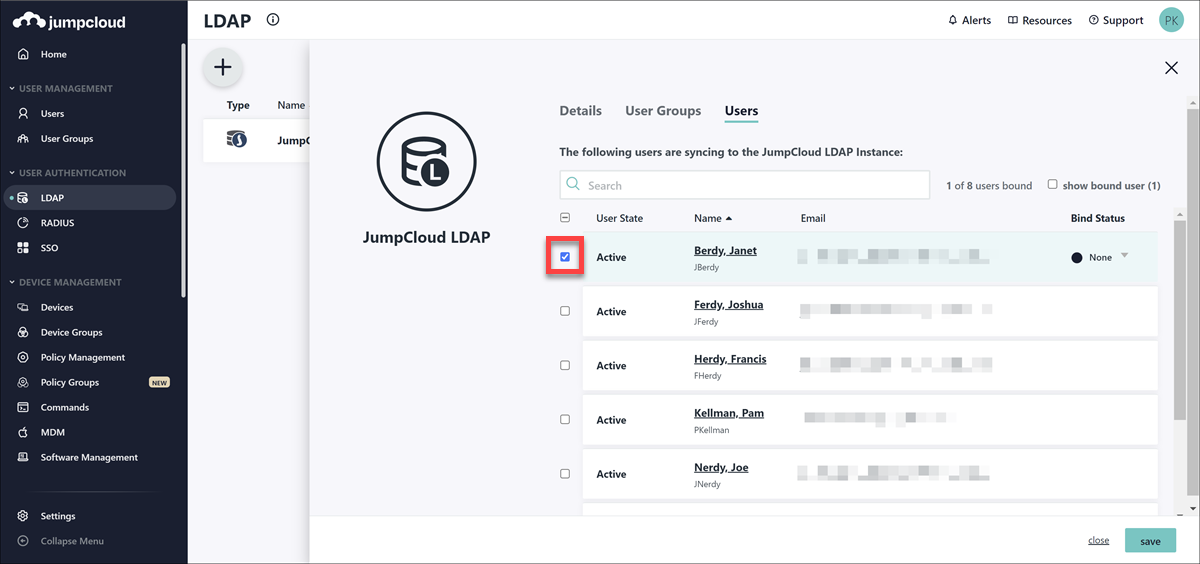The width and height of the screenshot is (1200, 564).
Task: Check Kellman, Pam checkbox
Action: tap(565, 420)
